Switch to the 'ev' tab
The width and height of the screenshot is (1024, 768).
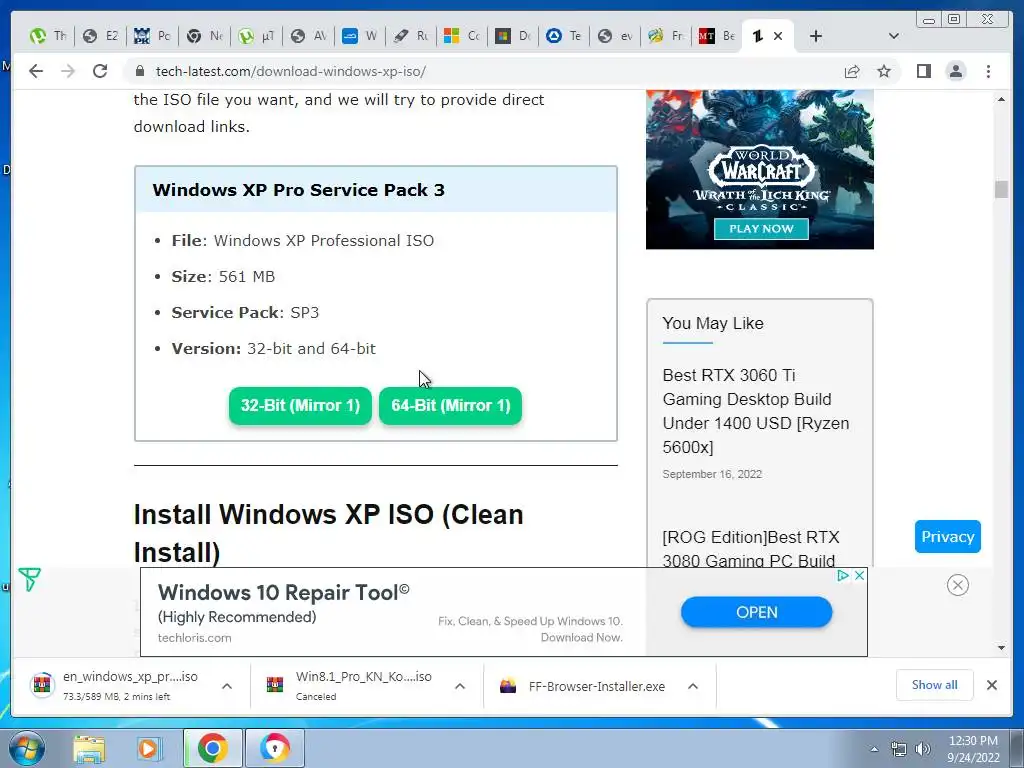[x=615, y=36]
